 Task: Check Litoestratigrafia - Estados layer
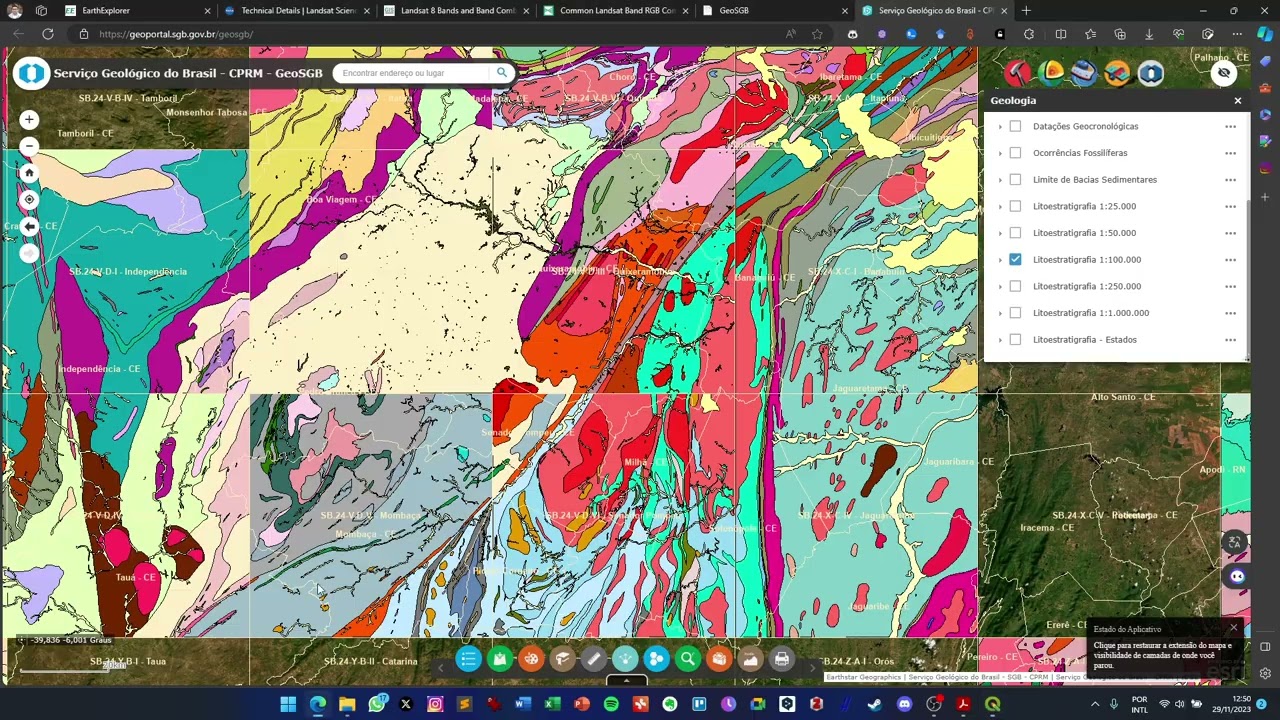pyautogui.click(x=1015, y=340)
